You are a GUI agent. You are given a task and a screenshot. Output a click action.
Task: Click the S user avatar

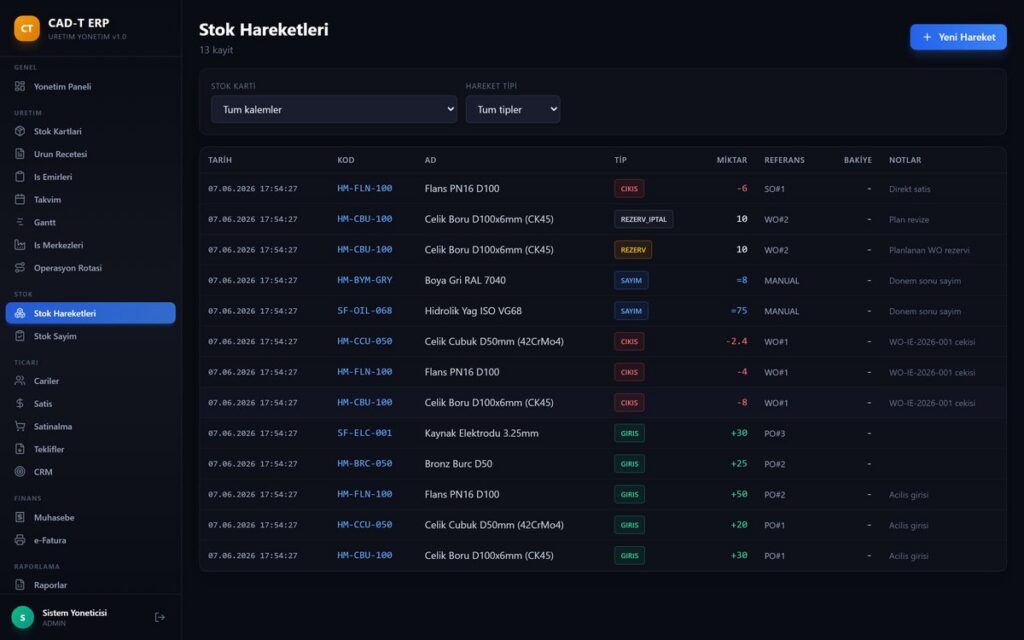pyautogui.click(x=23, y=617)
